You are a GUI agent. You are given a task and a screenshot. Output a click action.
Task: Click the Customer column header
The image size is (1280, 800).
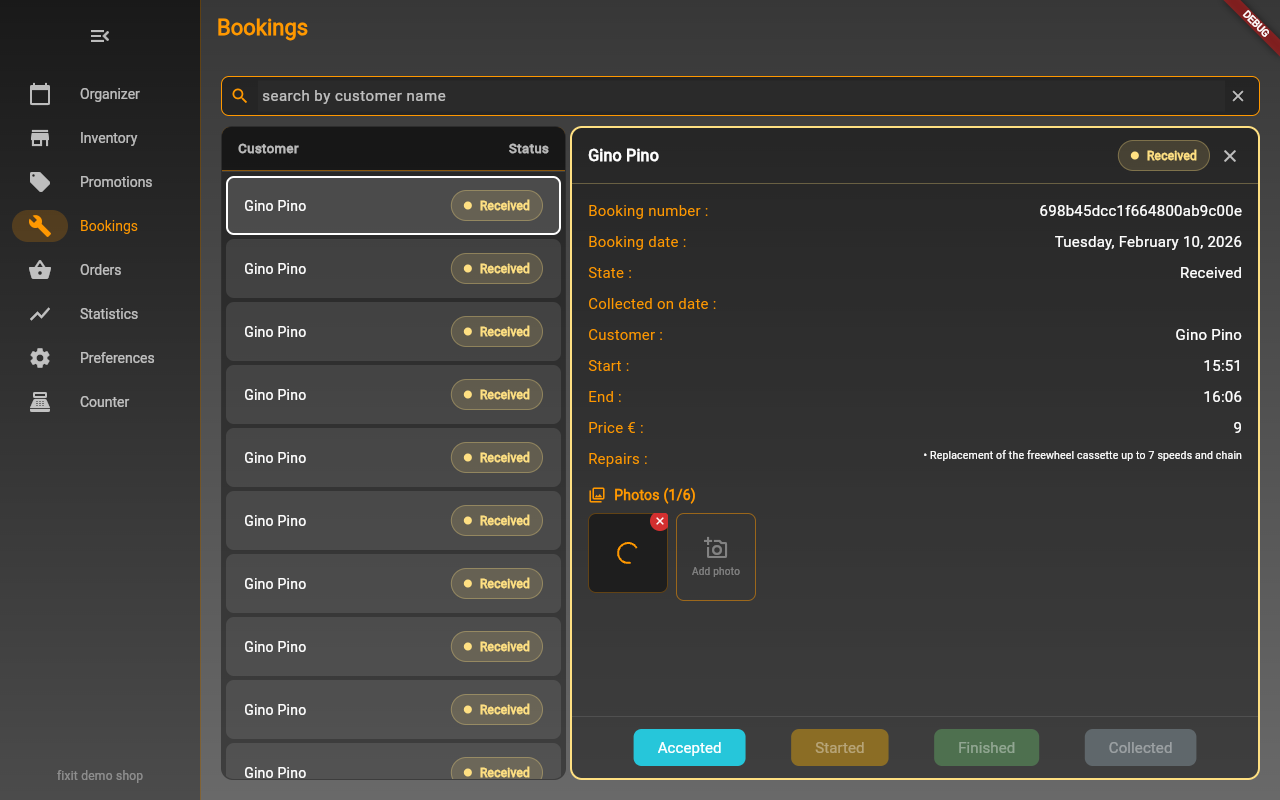coord(268,149)
